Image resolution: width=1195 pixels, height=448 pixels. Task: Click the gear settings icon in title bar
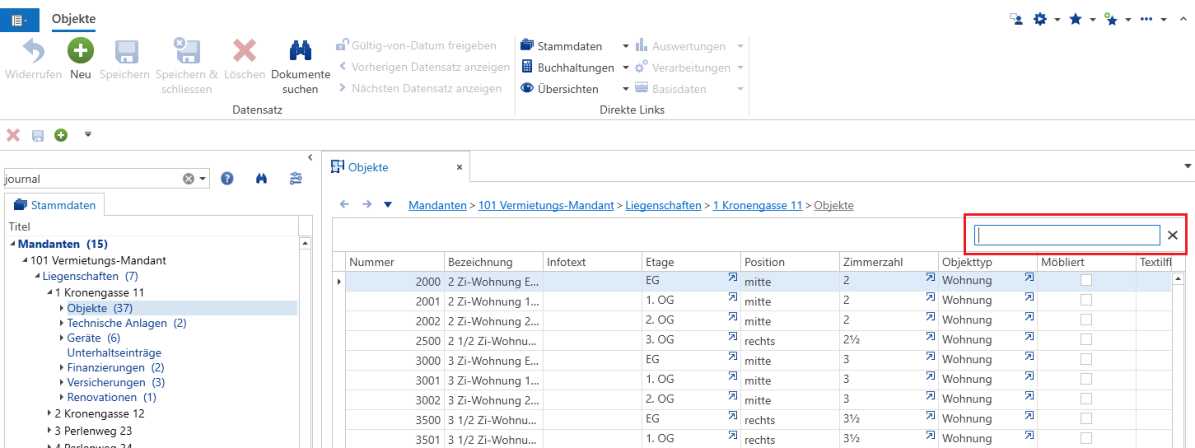point(1040,19)
